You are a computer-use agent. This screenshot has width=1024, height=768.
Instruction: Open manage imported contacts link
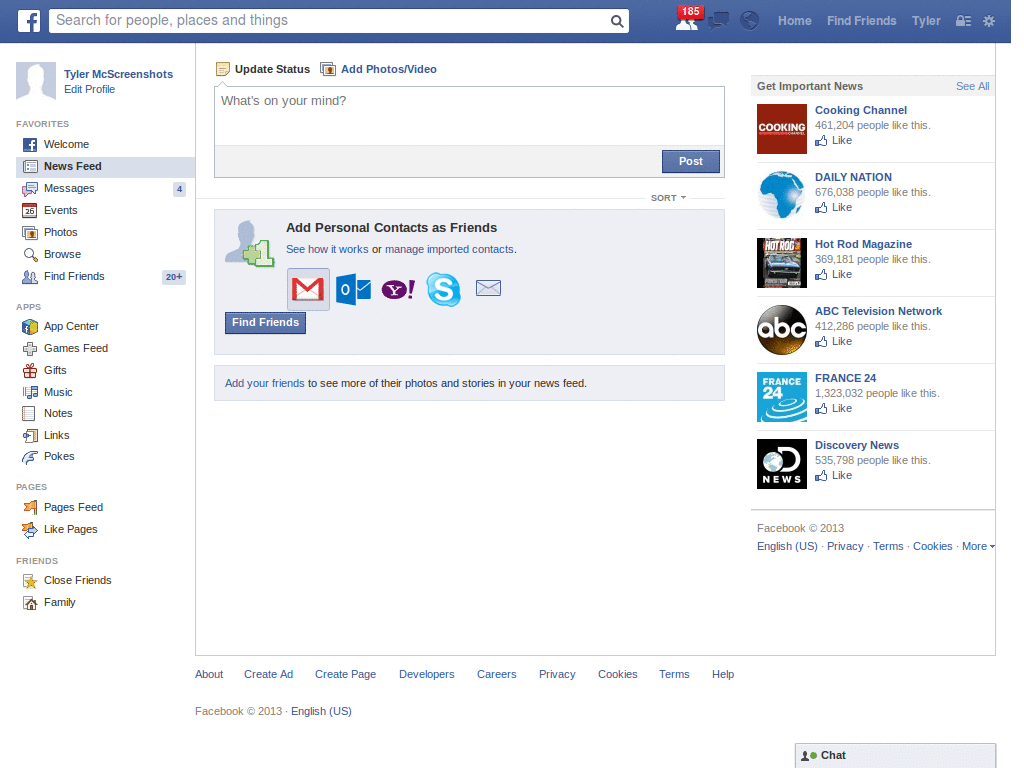(449, 249)
